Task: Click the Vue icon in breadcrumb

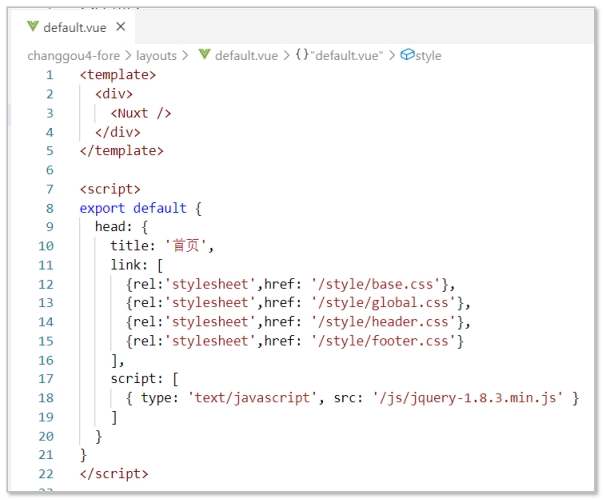Action: coord(205,55)
